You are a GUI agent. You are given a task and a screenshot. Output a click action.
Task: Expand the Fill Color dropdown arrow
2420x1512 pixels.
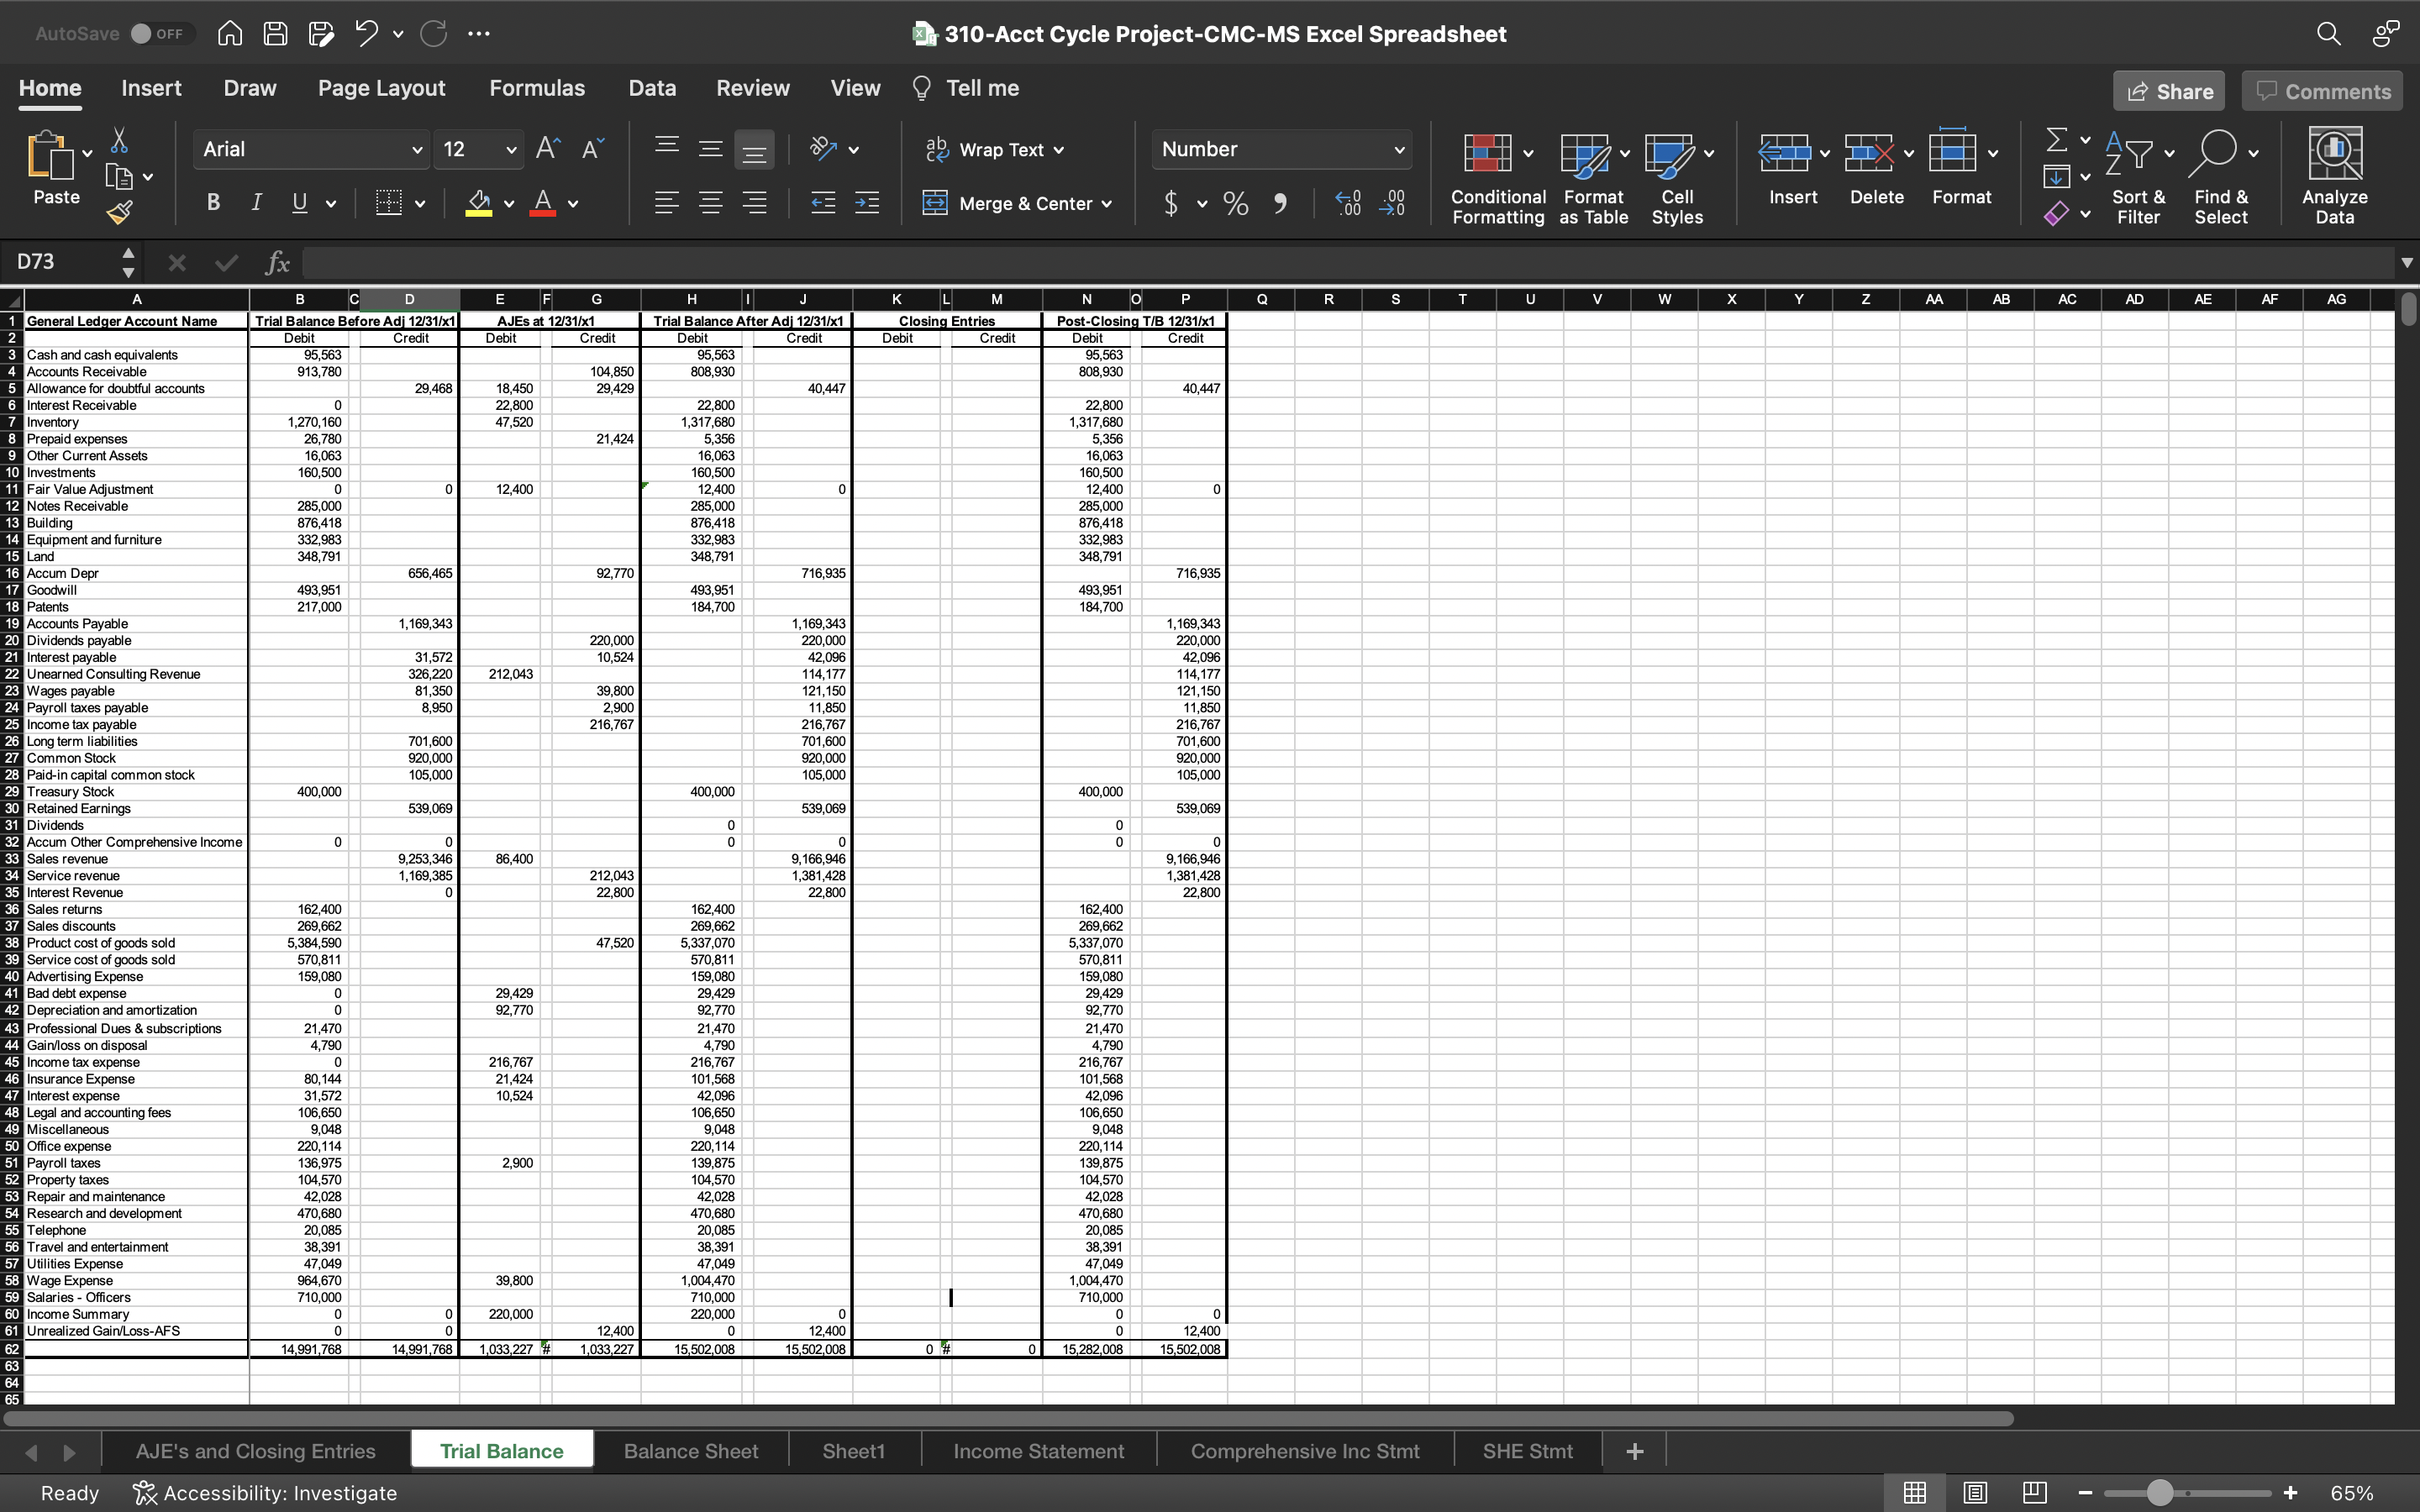[x=509, y=204]
